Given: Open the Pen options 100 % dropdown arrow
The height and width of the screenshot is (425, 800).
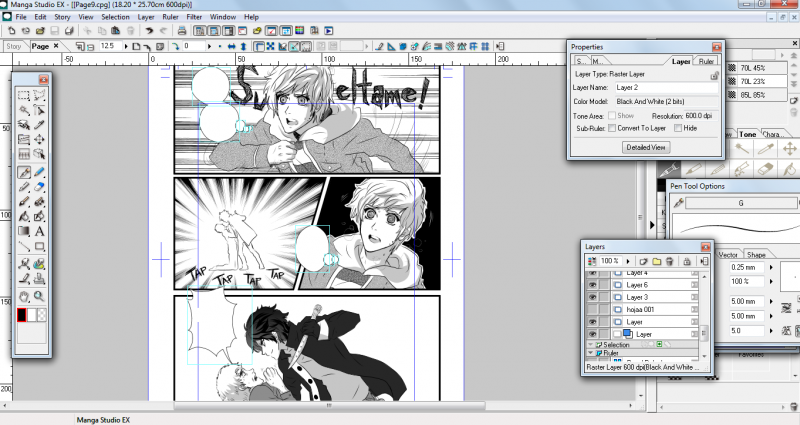Looking at the screenshot, I should (771, 281).
